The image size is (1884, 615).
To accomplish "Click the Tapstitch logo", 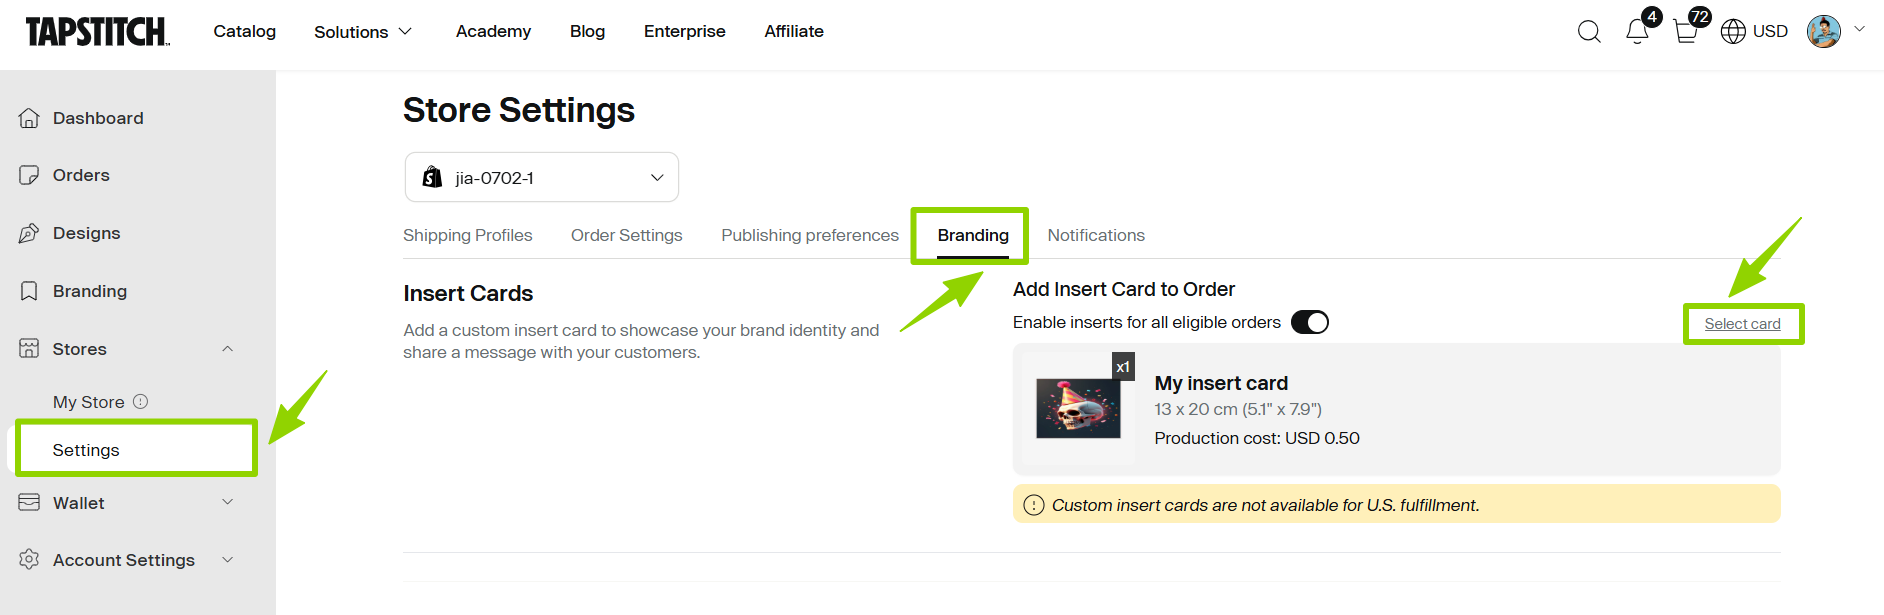I will click(97, 32).
